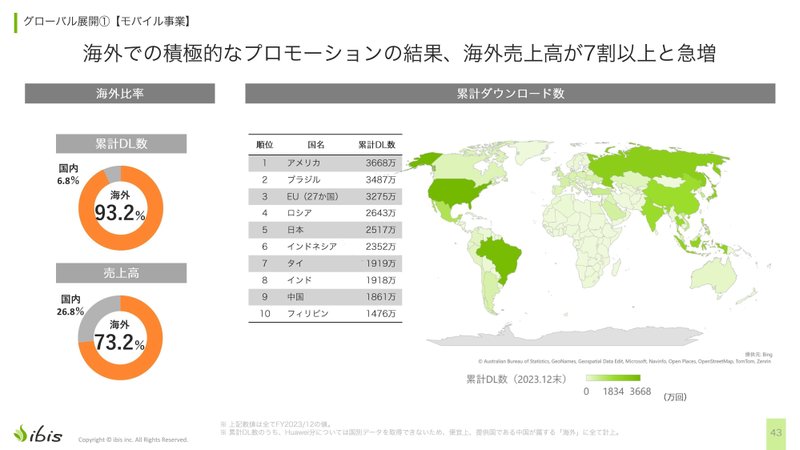Click the 累計DL数 table column header
Screen dimensions: 800x450
(x=377, y=145)
